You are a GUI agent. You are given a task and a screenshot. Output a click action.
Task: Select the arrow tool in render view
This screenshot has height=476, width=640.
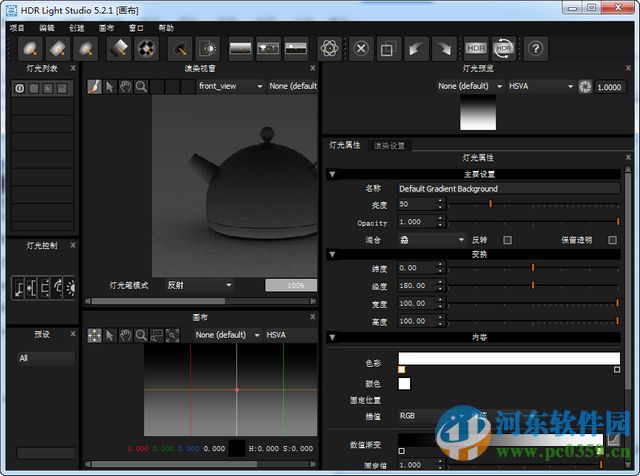click(x=110, y=87)
